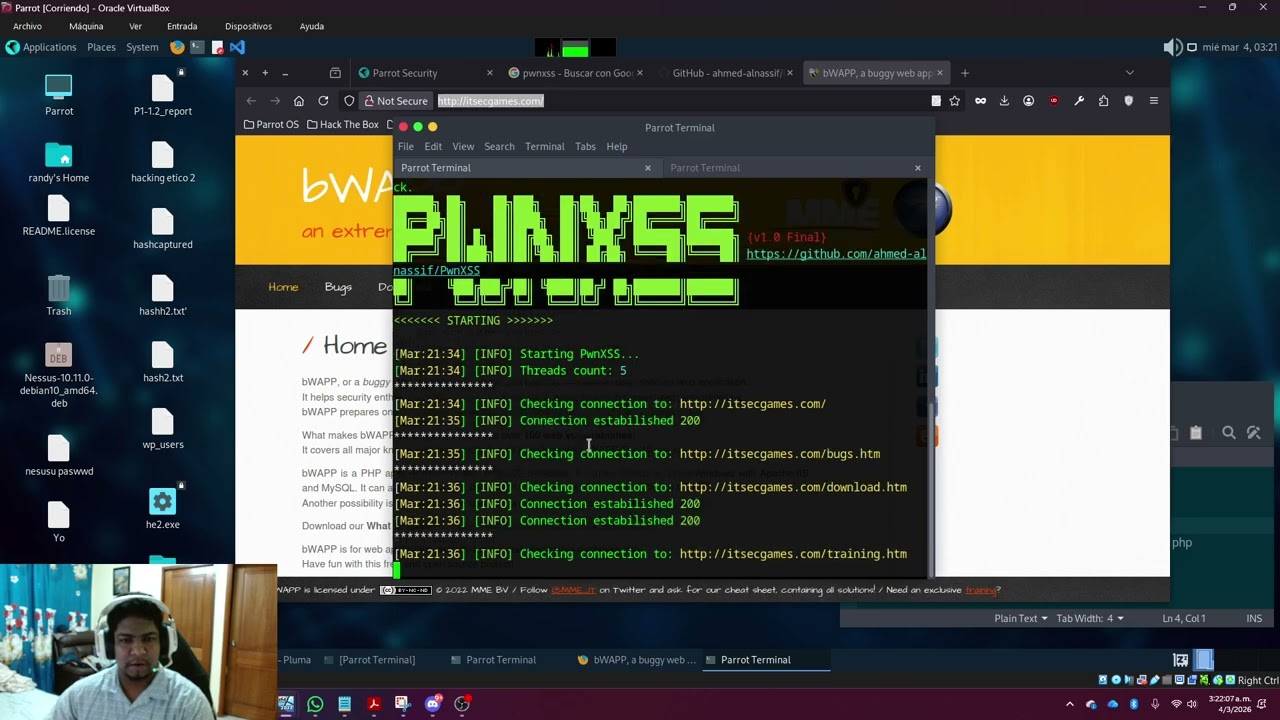Launch Firefox from the panel launcher
Viewport: 1280px width, 720px height.
178,47
